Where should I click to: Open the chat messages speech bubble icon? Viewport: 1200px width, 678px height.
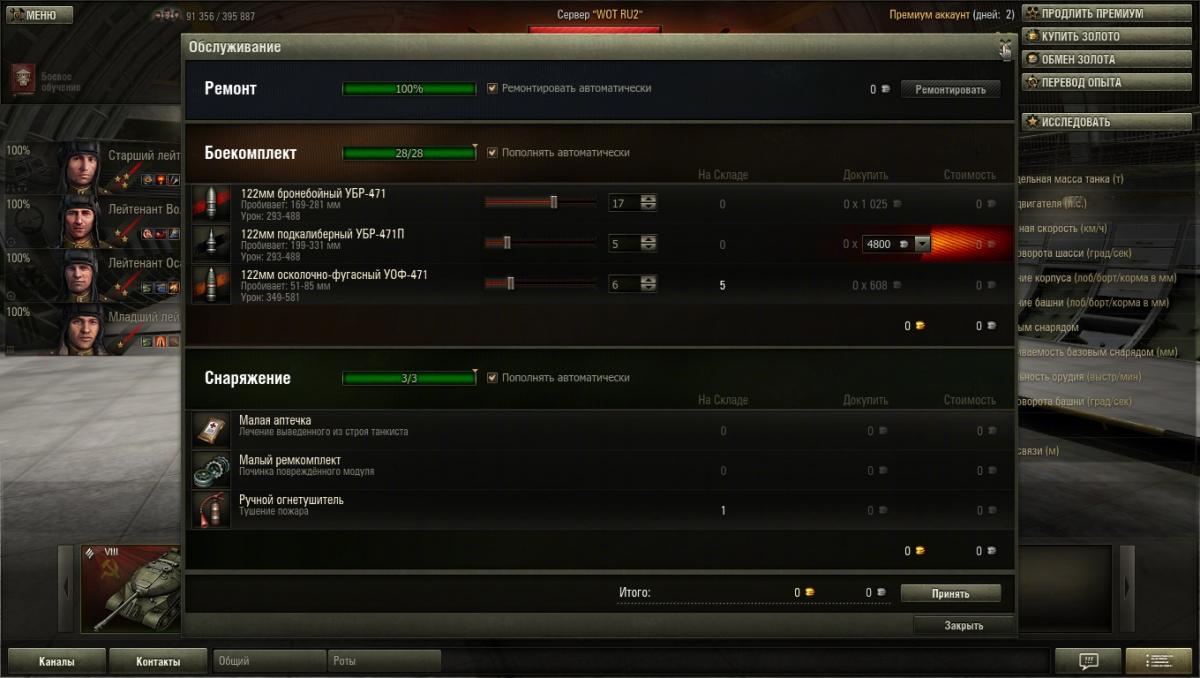1088,661
